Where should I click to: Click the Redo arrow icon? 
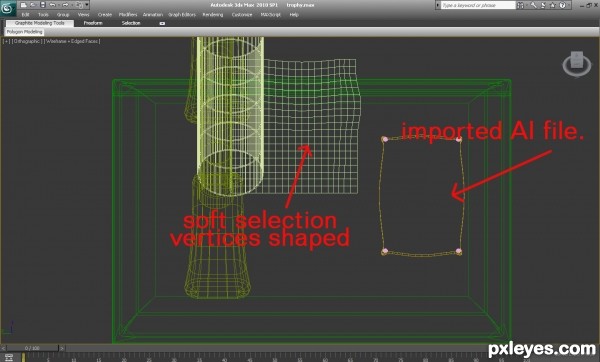[65, 5]
